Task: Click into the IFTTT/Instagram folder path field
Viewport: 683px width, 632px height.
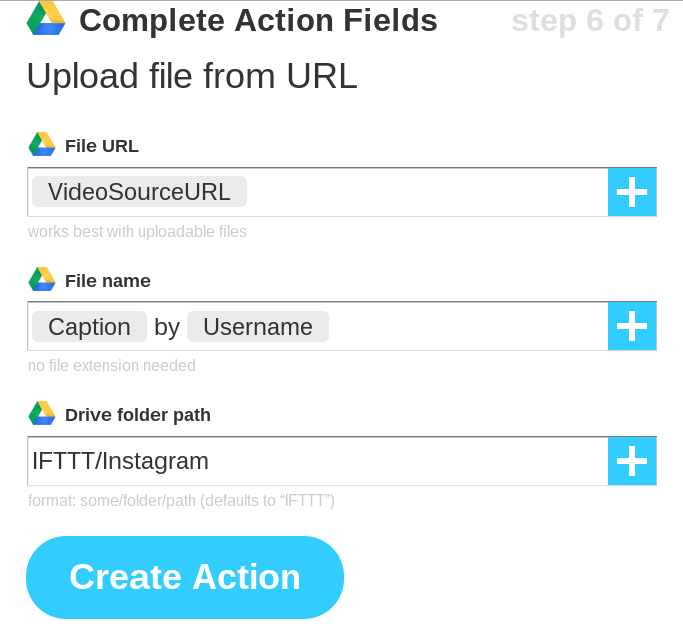Action: (318, 461)
